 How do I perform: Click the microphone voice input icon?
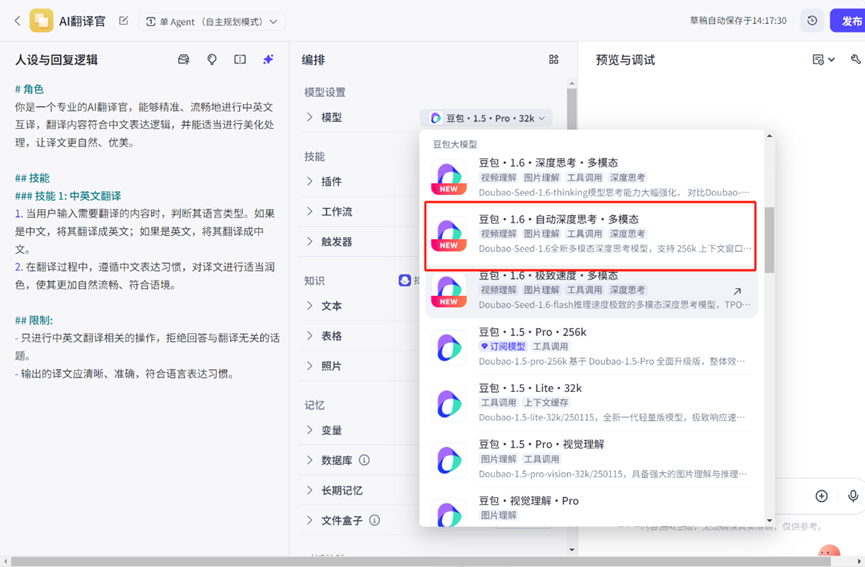pyautogui.click(x=853, y=496)
